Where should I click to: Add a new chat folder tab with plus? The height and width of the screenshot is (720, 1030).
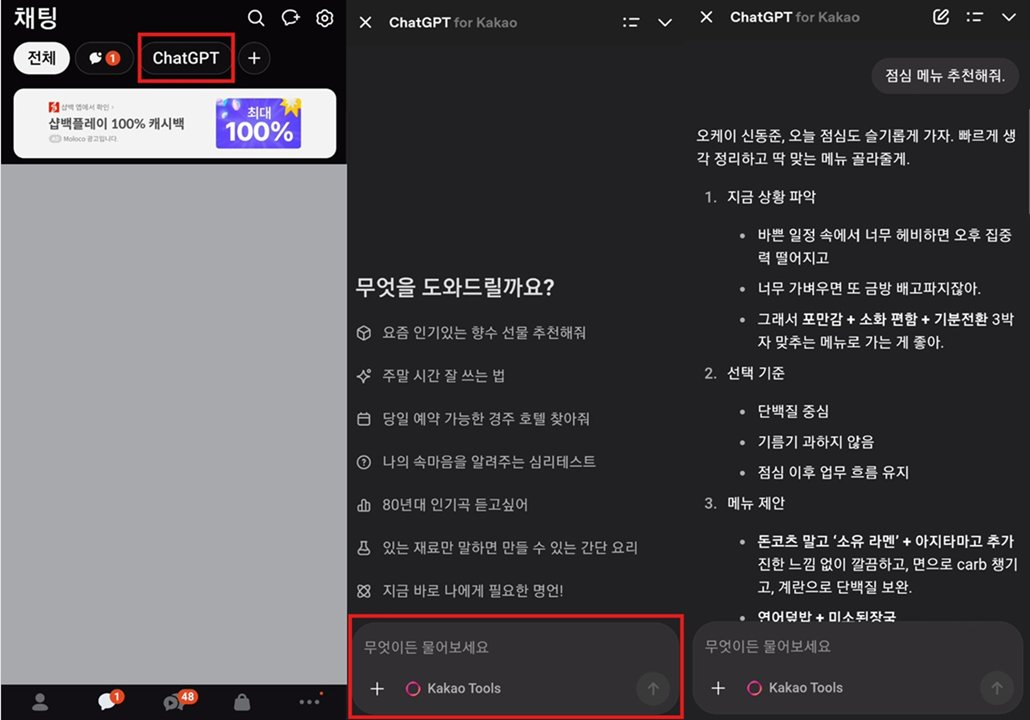[x=254, y=58]
